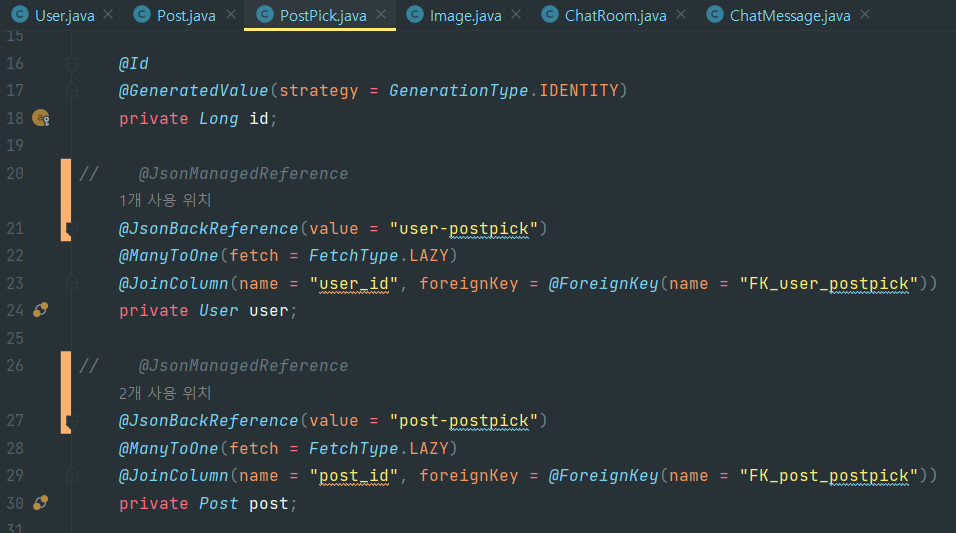Click the id field key gutter icon

(41, 118)
